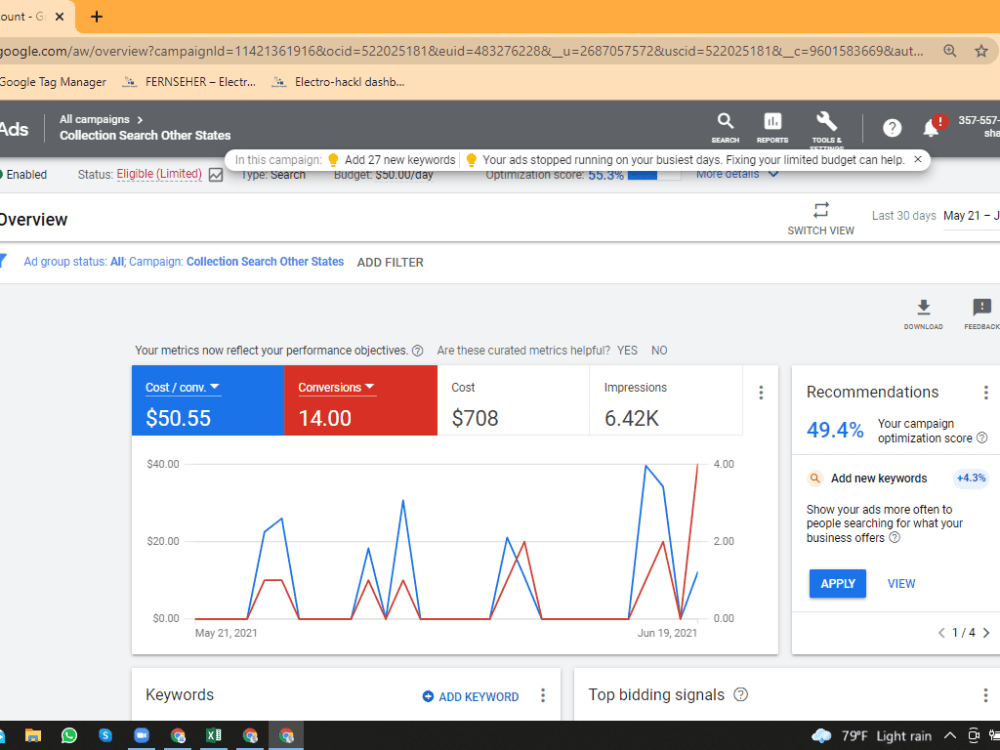Click the All campaigns breadcrumb
This screenshot has width=1000, height=750.
tap(94, 119)
